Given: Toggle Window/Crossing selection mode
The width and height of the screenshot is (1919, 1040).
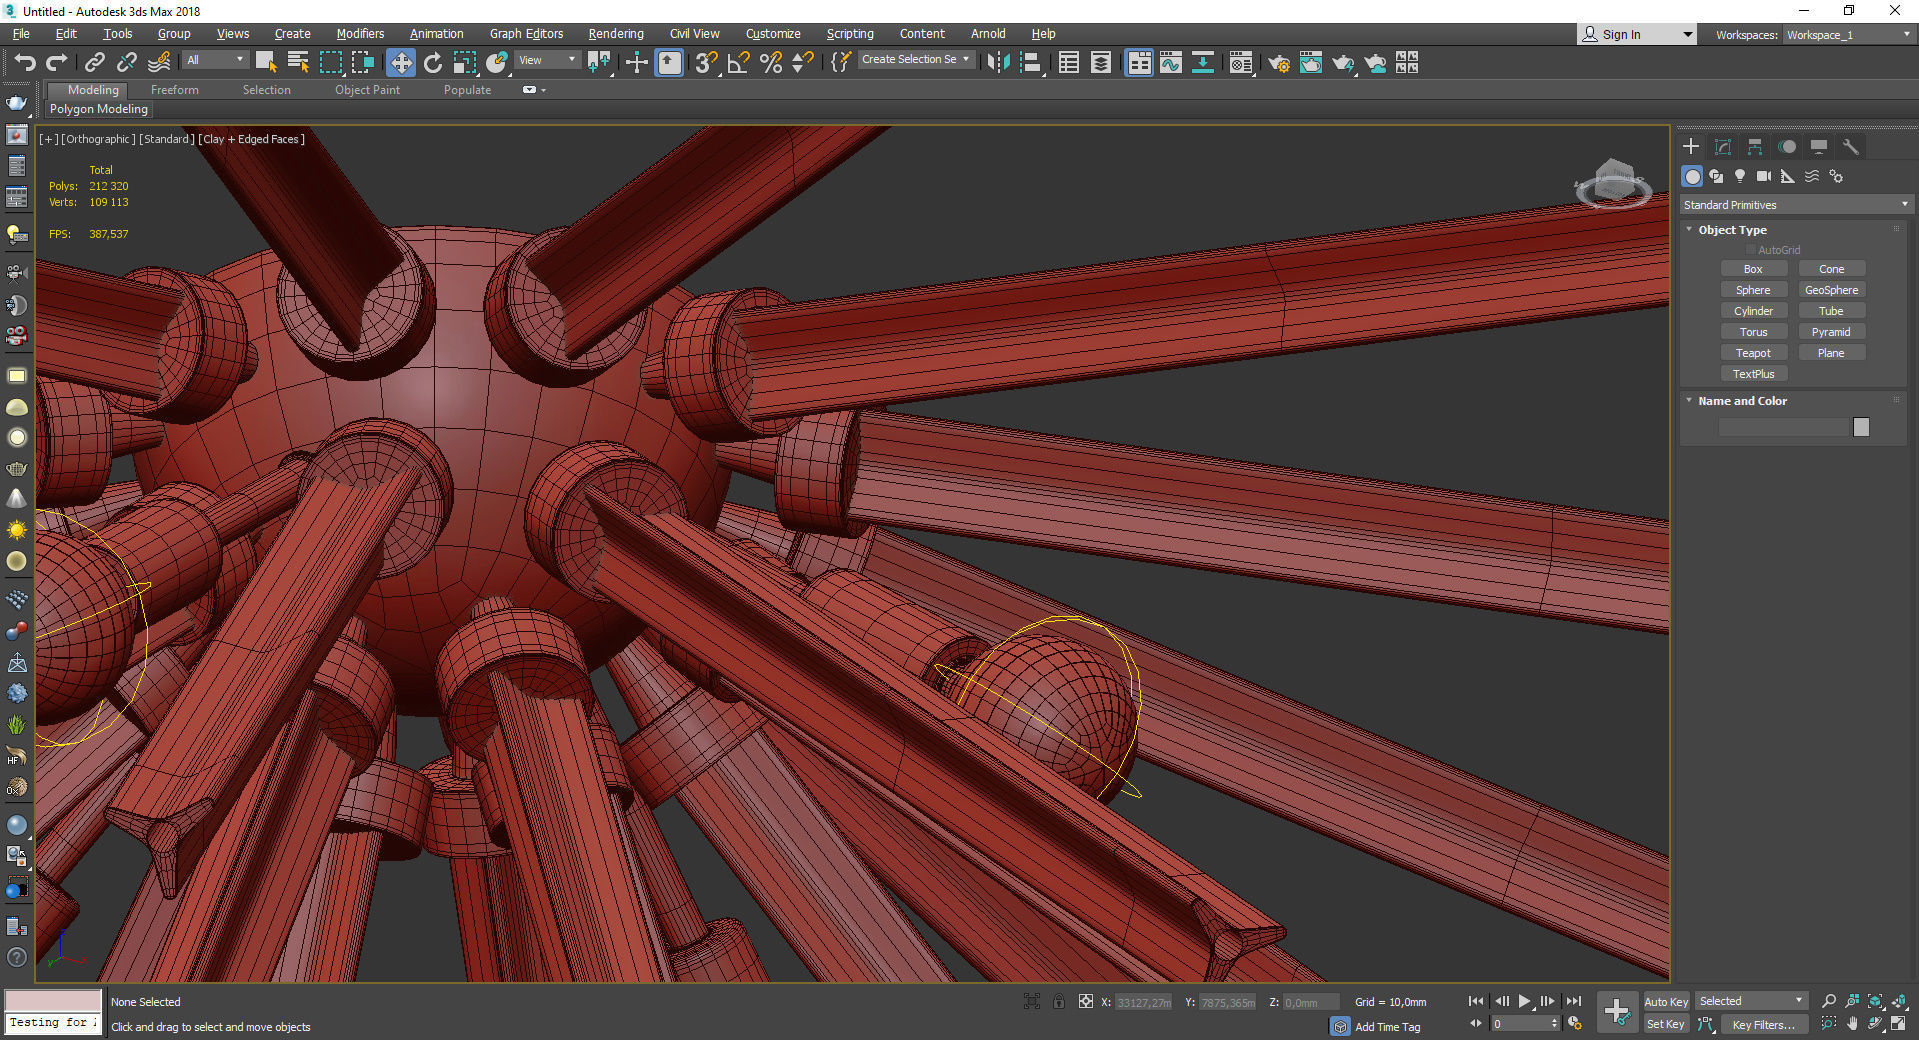Looking at the screenshot, I should [x=362, y=63].
